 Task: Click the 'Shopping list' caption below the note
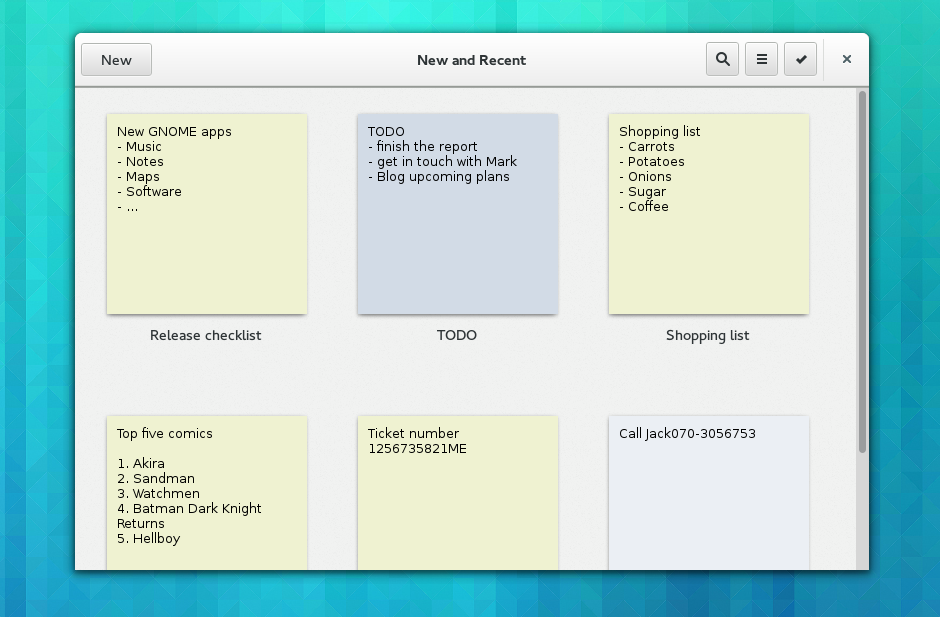coord(707,336)
